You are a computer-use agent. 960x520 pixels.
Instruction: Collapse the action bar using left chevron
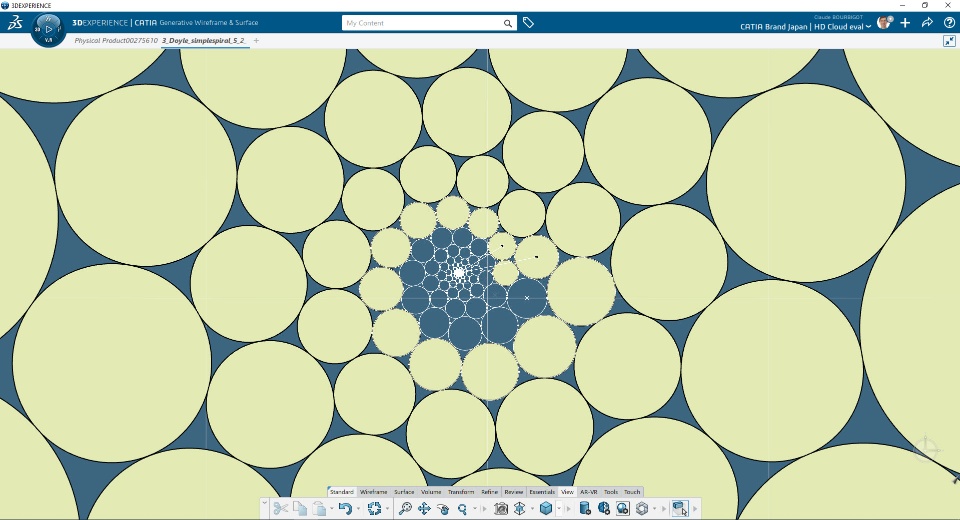(264, 503)
